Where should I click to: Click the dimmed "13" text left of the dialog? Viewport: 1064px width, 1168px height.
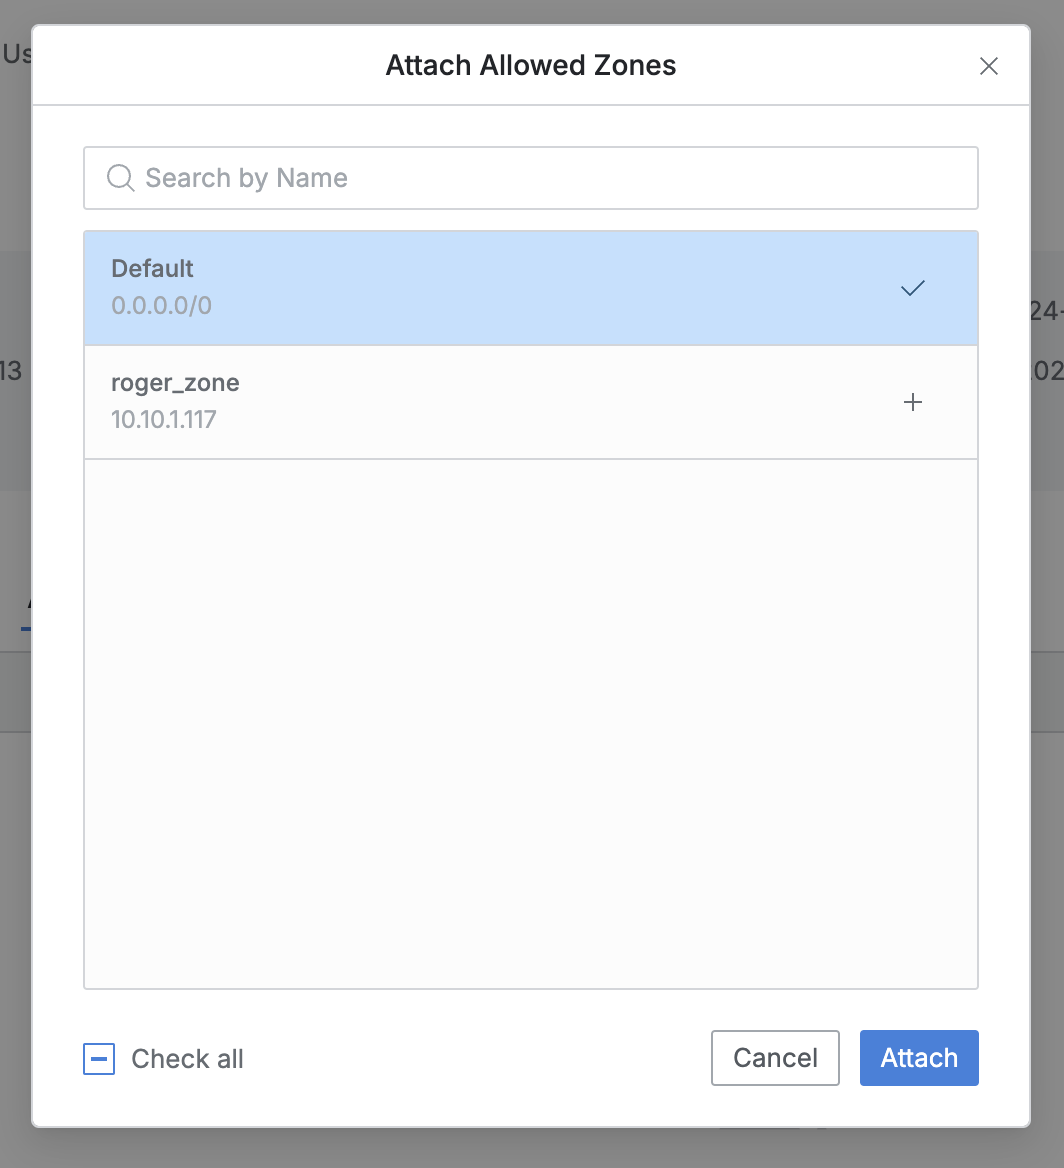point(11,372)
